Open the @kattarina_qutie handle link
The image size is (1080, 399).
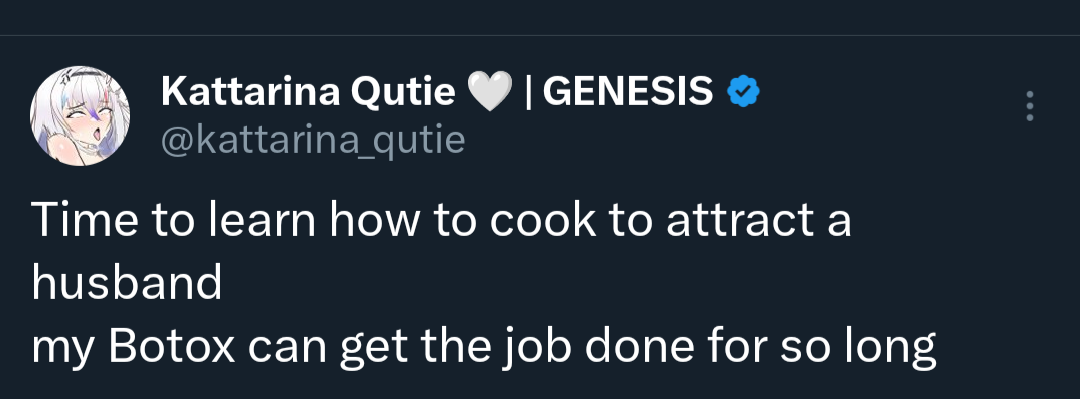313,141
